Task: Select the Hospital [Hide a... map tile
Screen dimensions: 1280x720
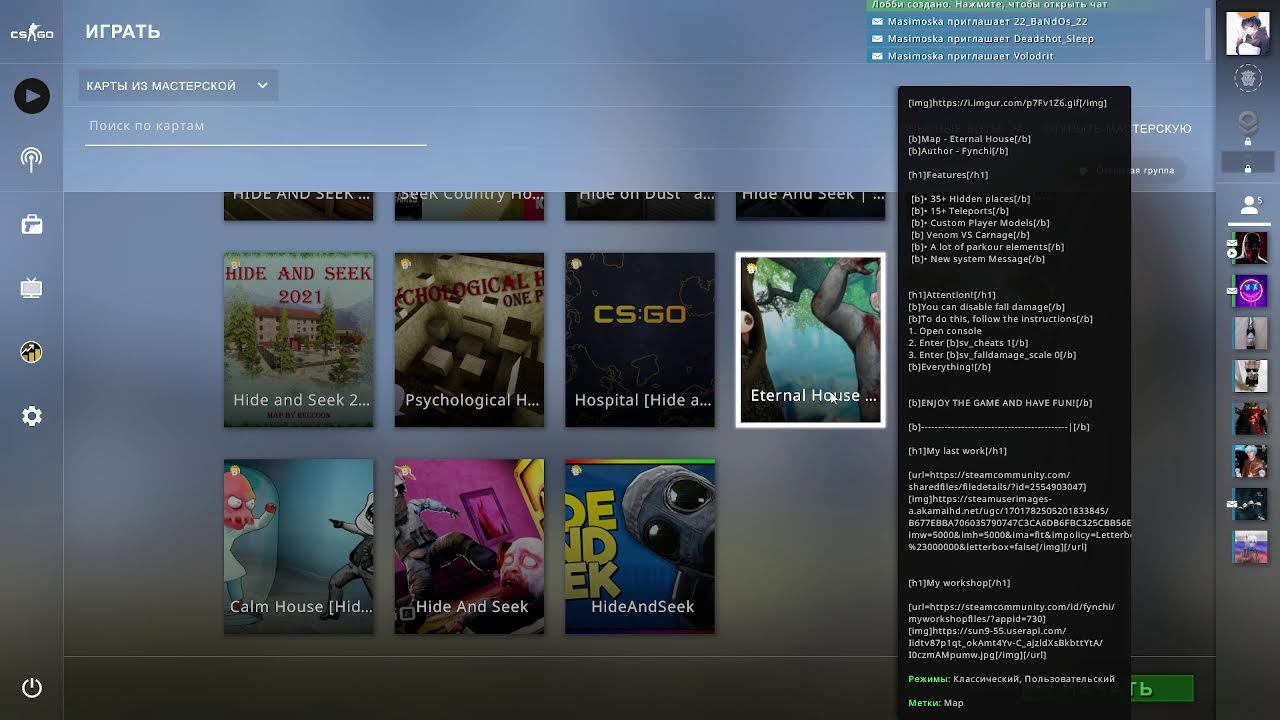Action: click(x=640, y=340)
